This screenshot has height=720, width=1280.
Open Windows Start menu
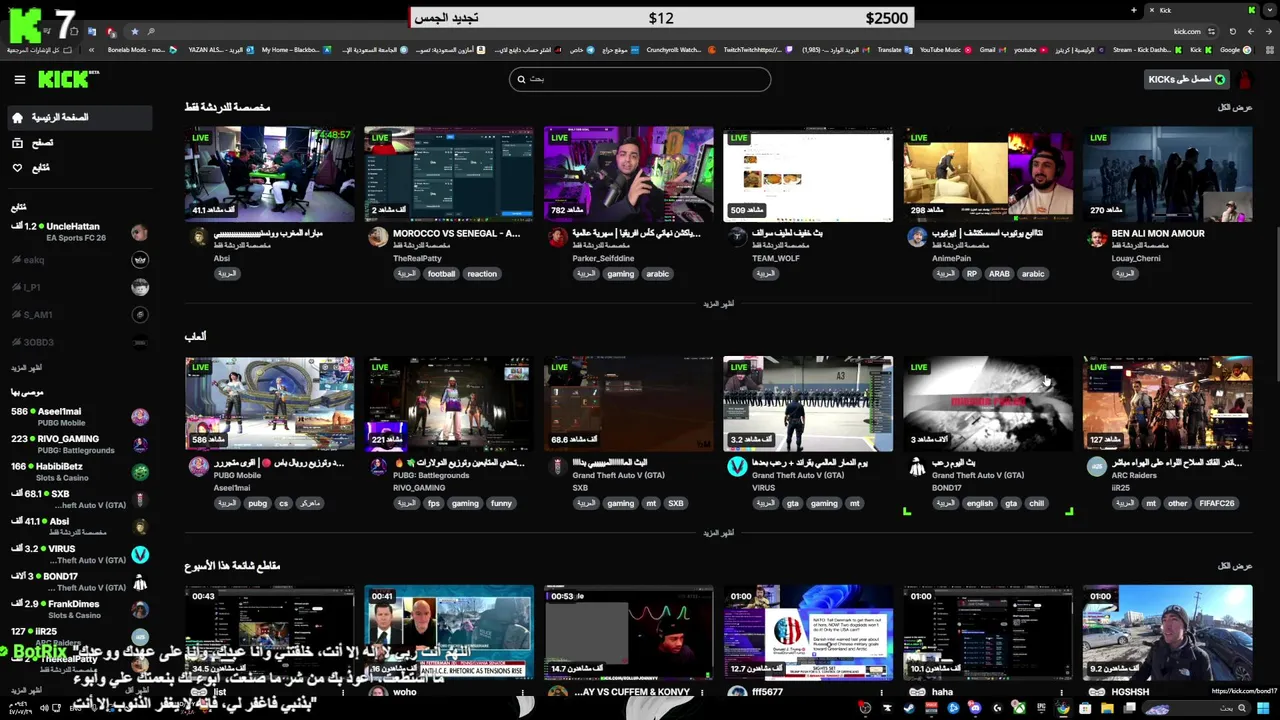pos(1263,708)
